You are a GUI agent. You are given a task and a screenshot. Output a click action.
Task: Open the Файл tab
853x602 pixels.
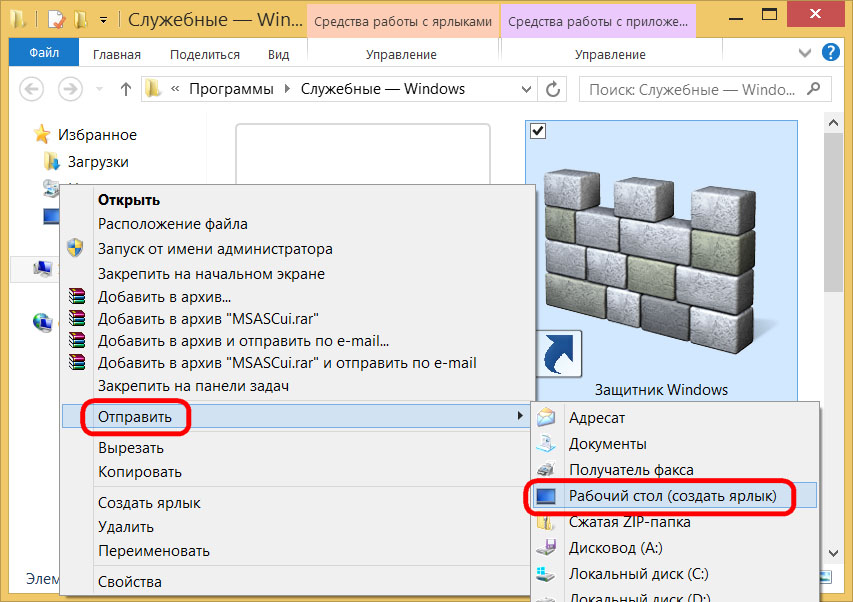[x=44, y=53]
